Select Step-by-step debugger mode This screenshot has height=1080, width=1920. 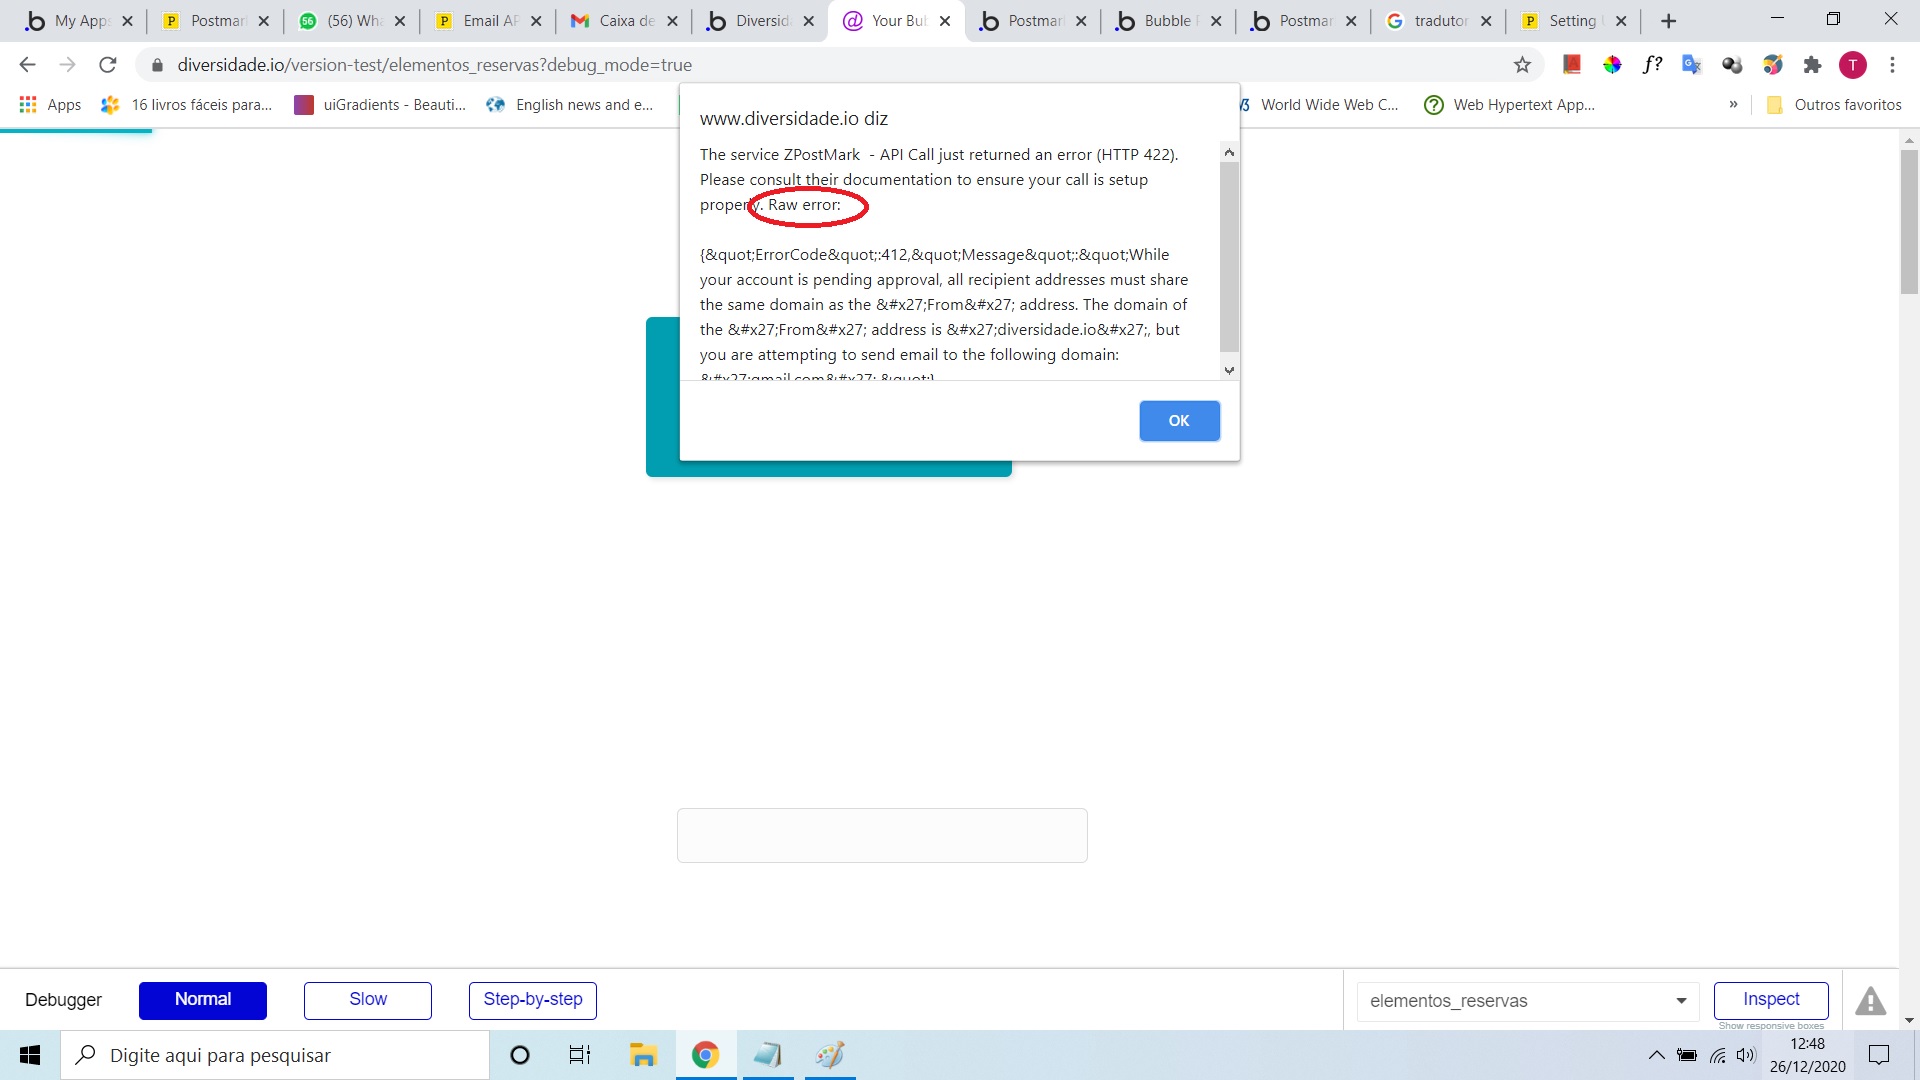pyautogui.click(x=533, y=1000)
